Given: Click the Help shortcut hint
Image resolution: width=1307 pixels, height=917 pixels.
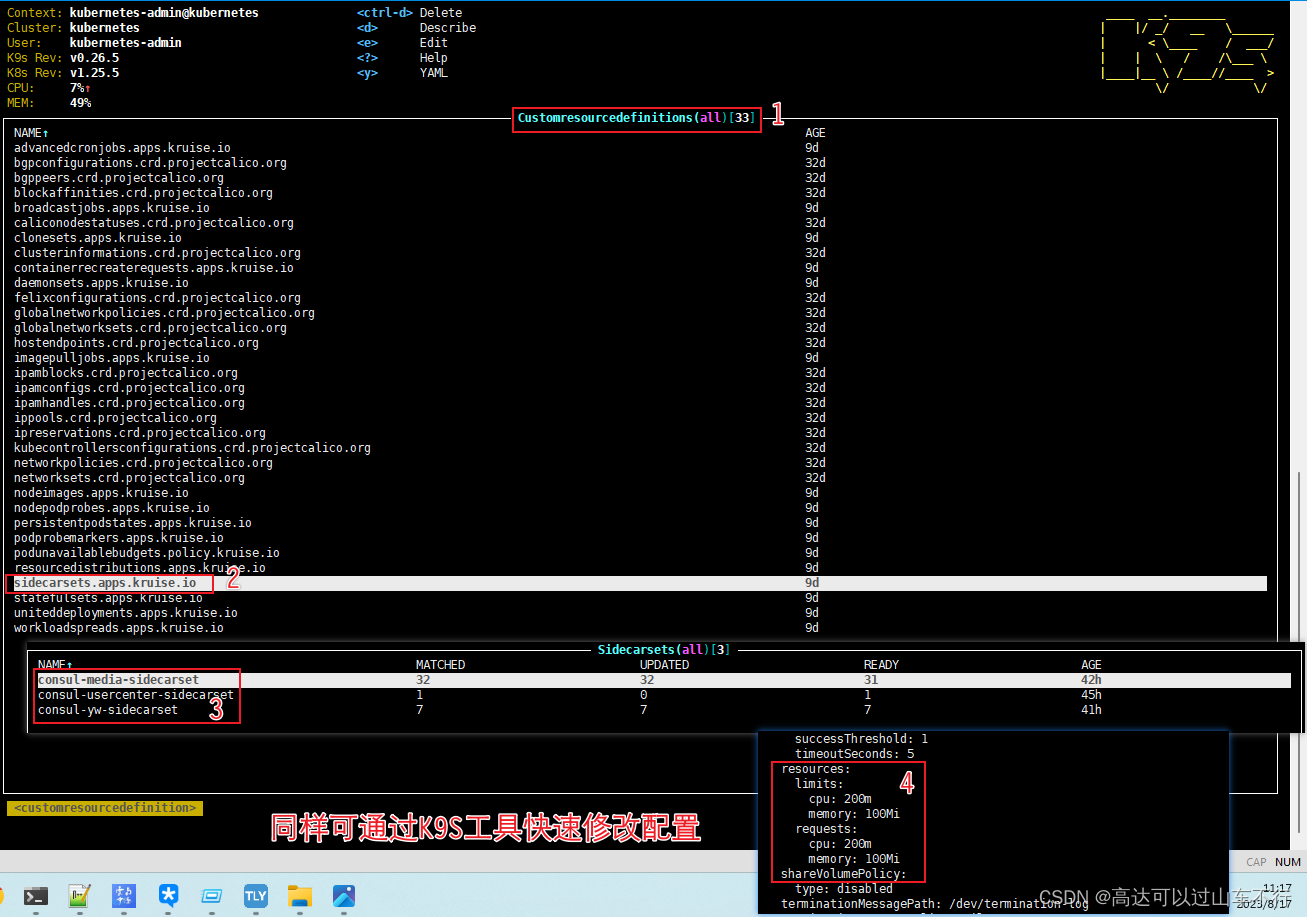Looking at the screenshot, I should click(x=434, y=58).
